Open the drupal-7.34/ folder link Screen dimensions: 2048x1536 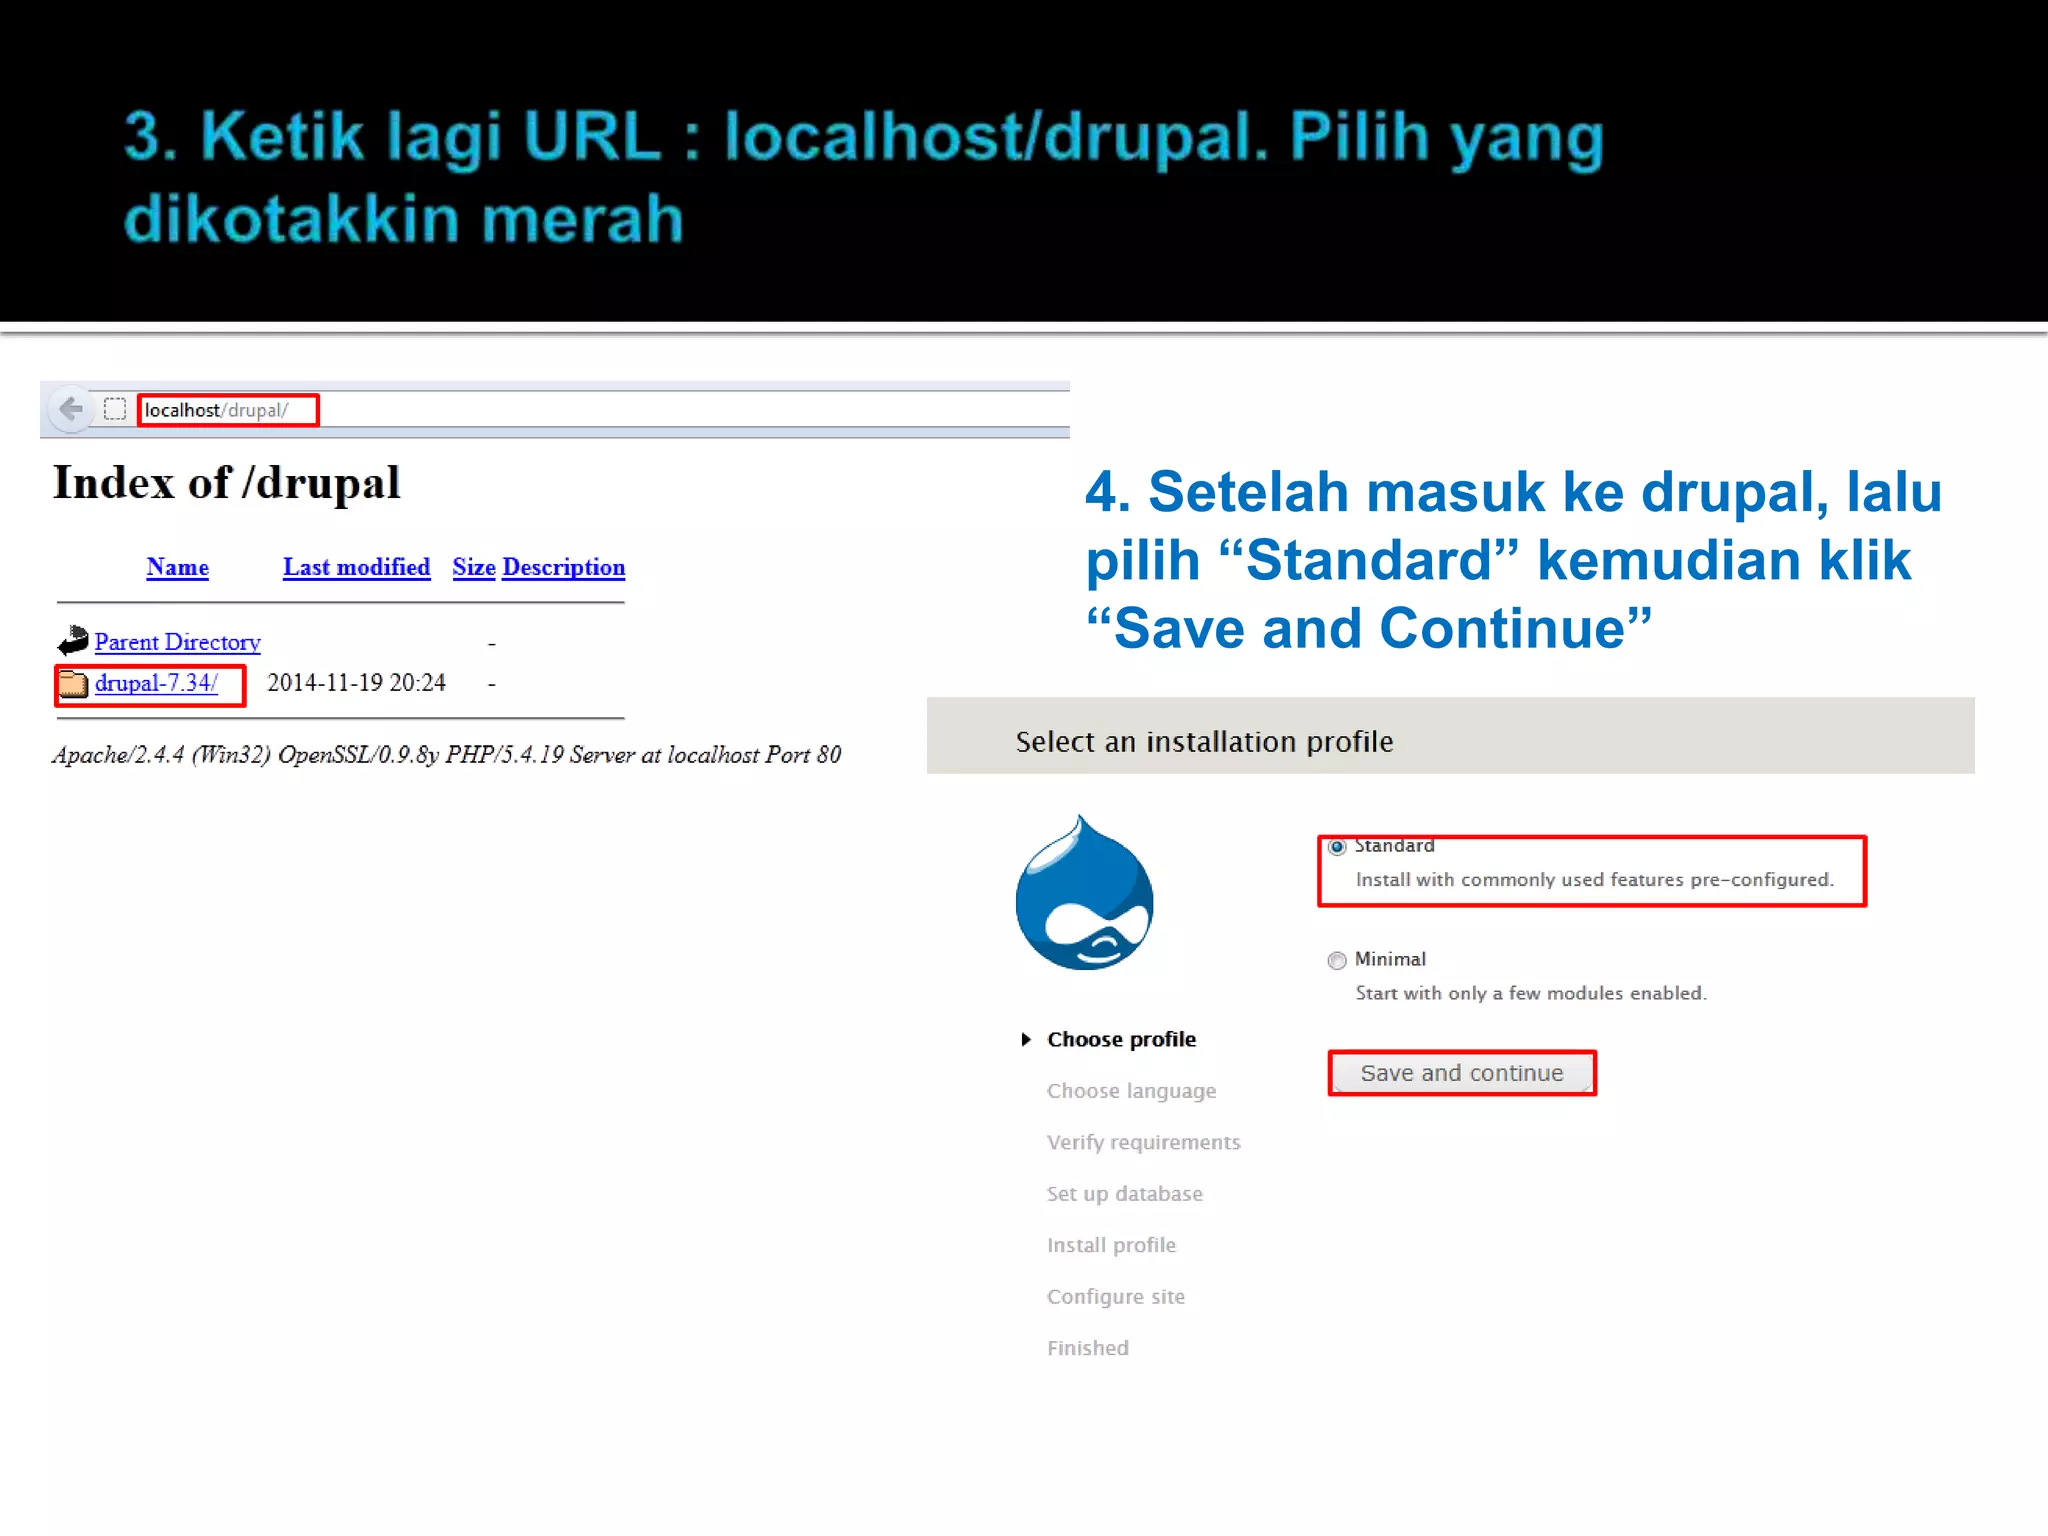[156, 683]
